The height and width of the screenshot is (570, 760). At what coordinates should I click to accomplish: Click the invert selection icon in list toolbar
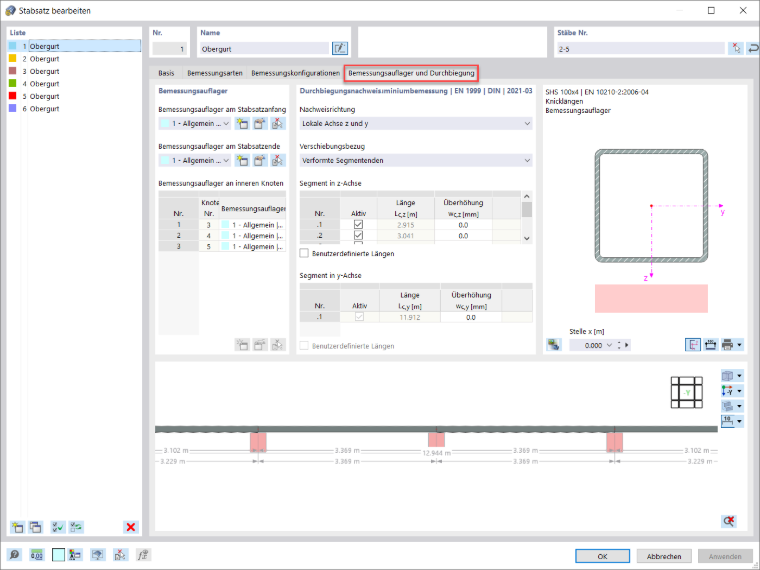pos(76,527)
